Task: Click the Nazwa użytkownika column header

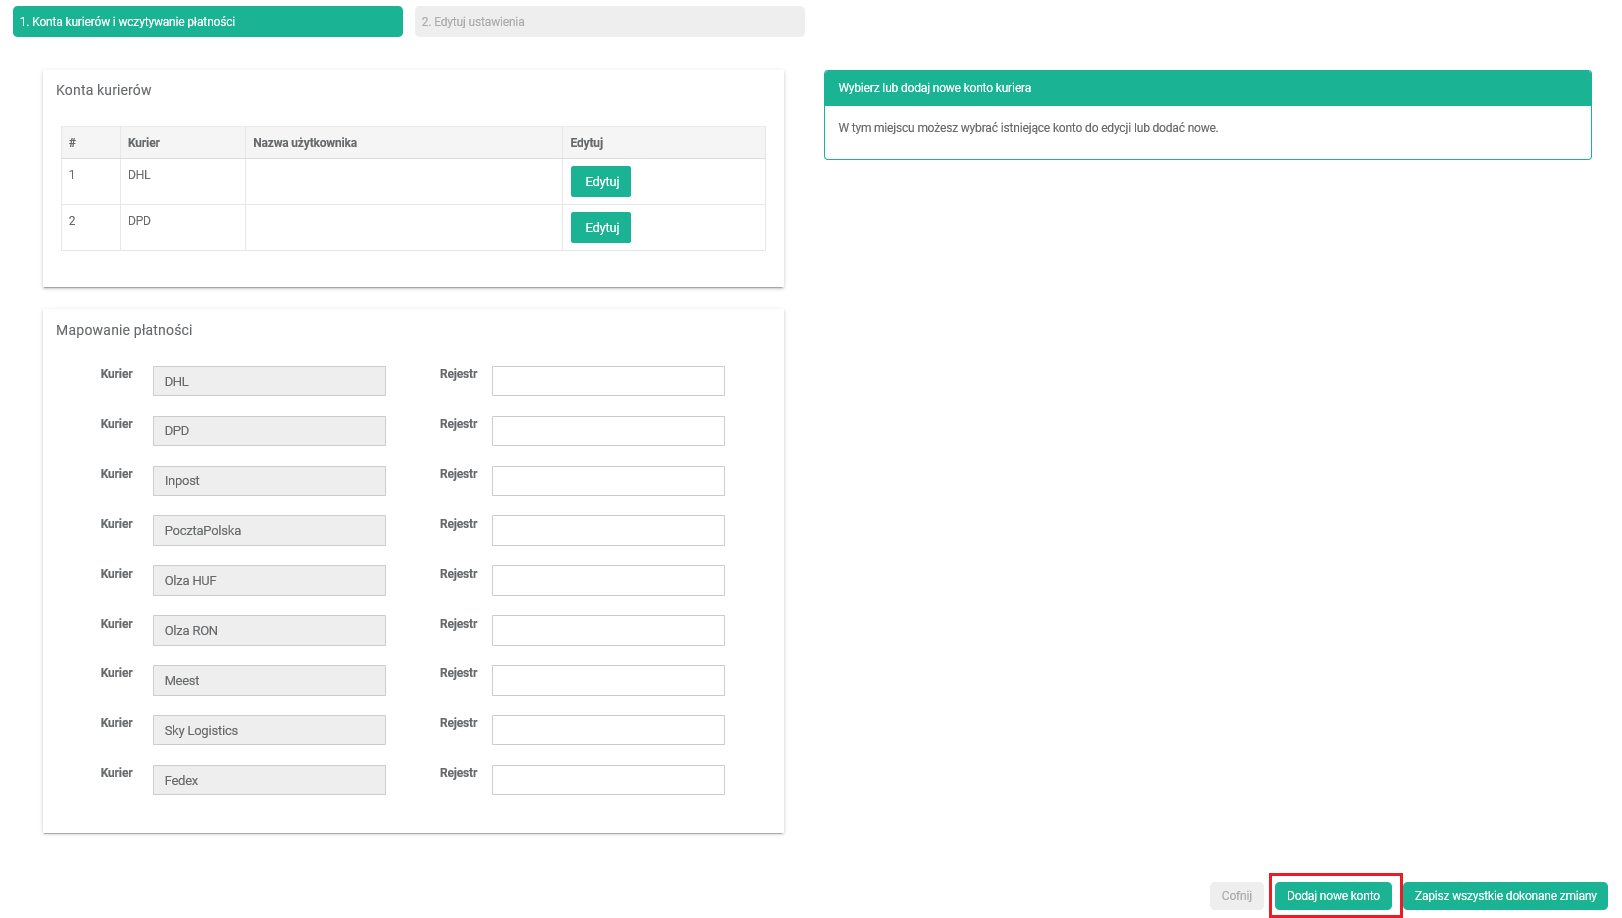Action: coord(305,143)
